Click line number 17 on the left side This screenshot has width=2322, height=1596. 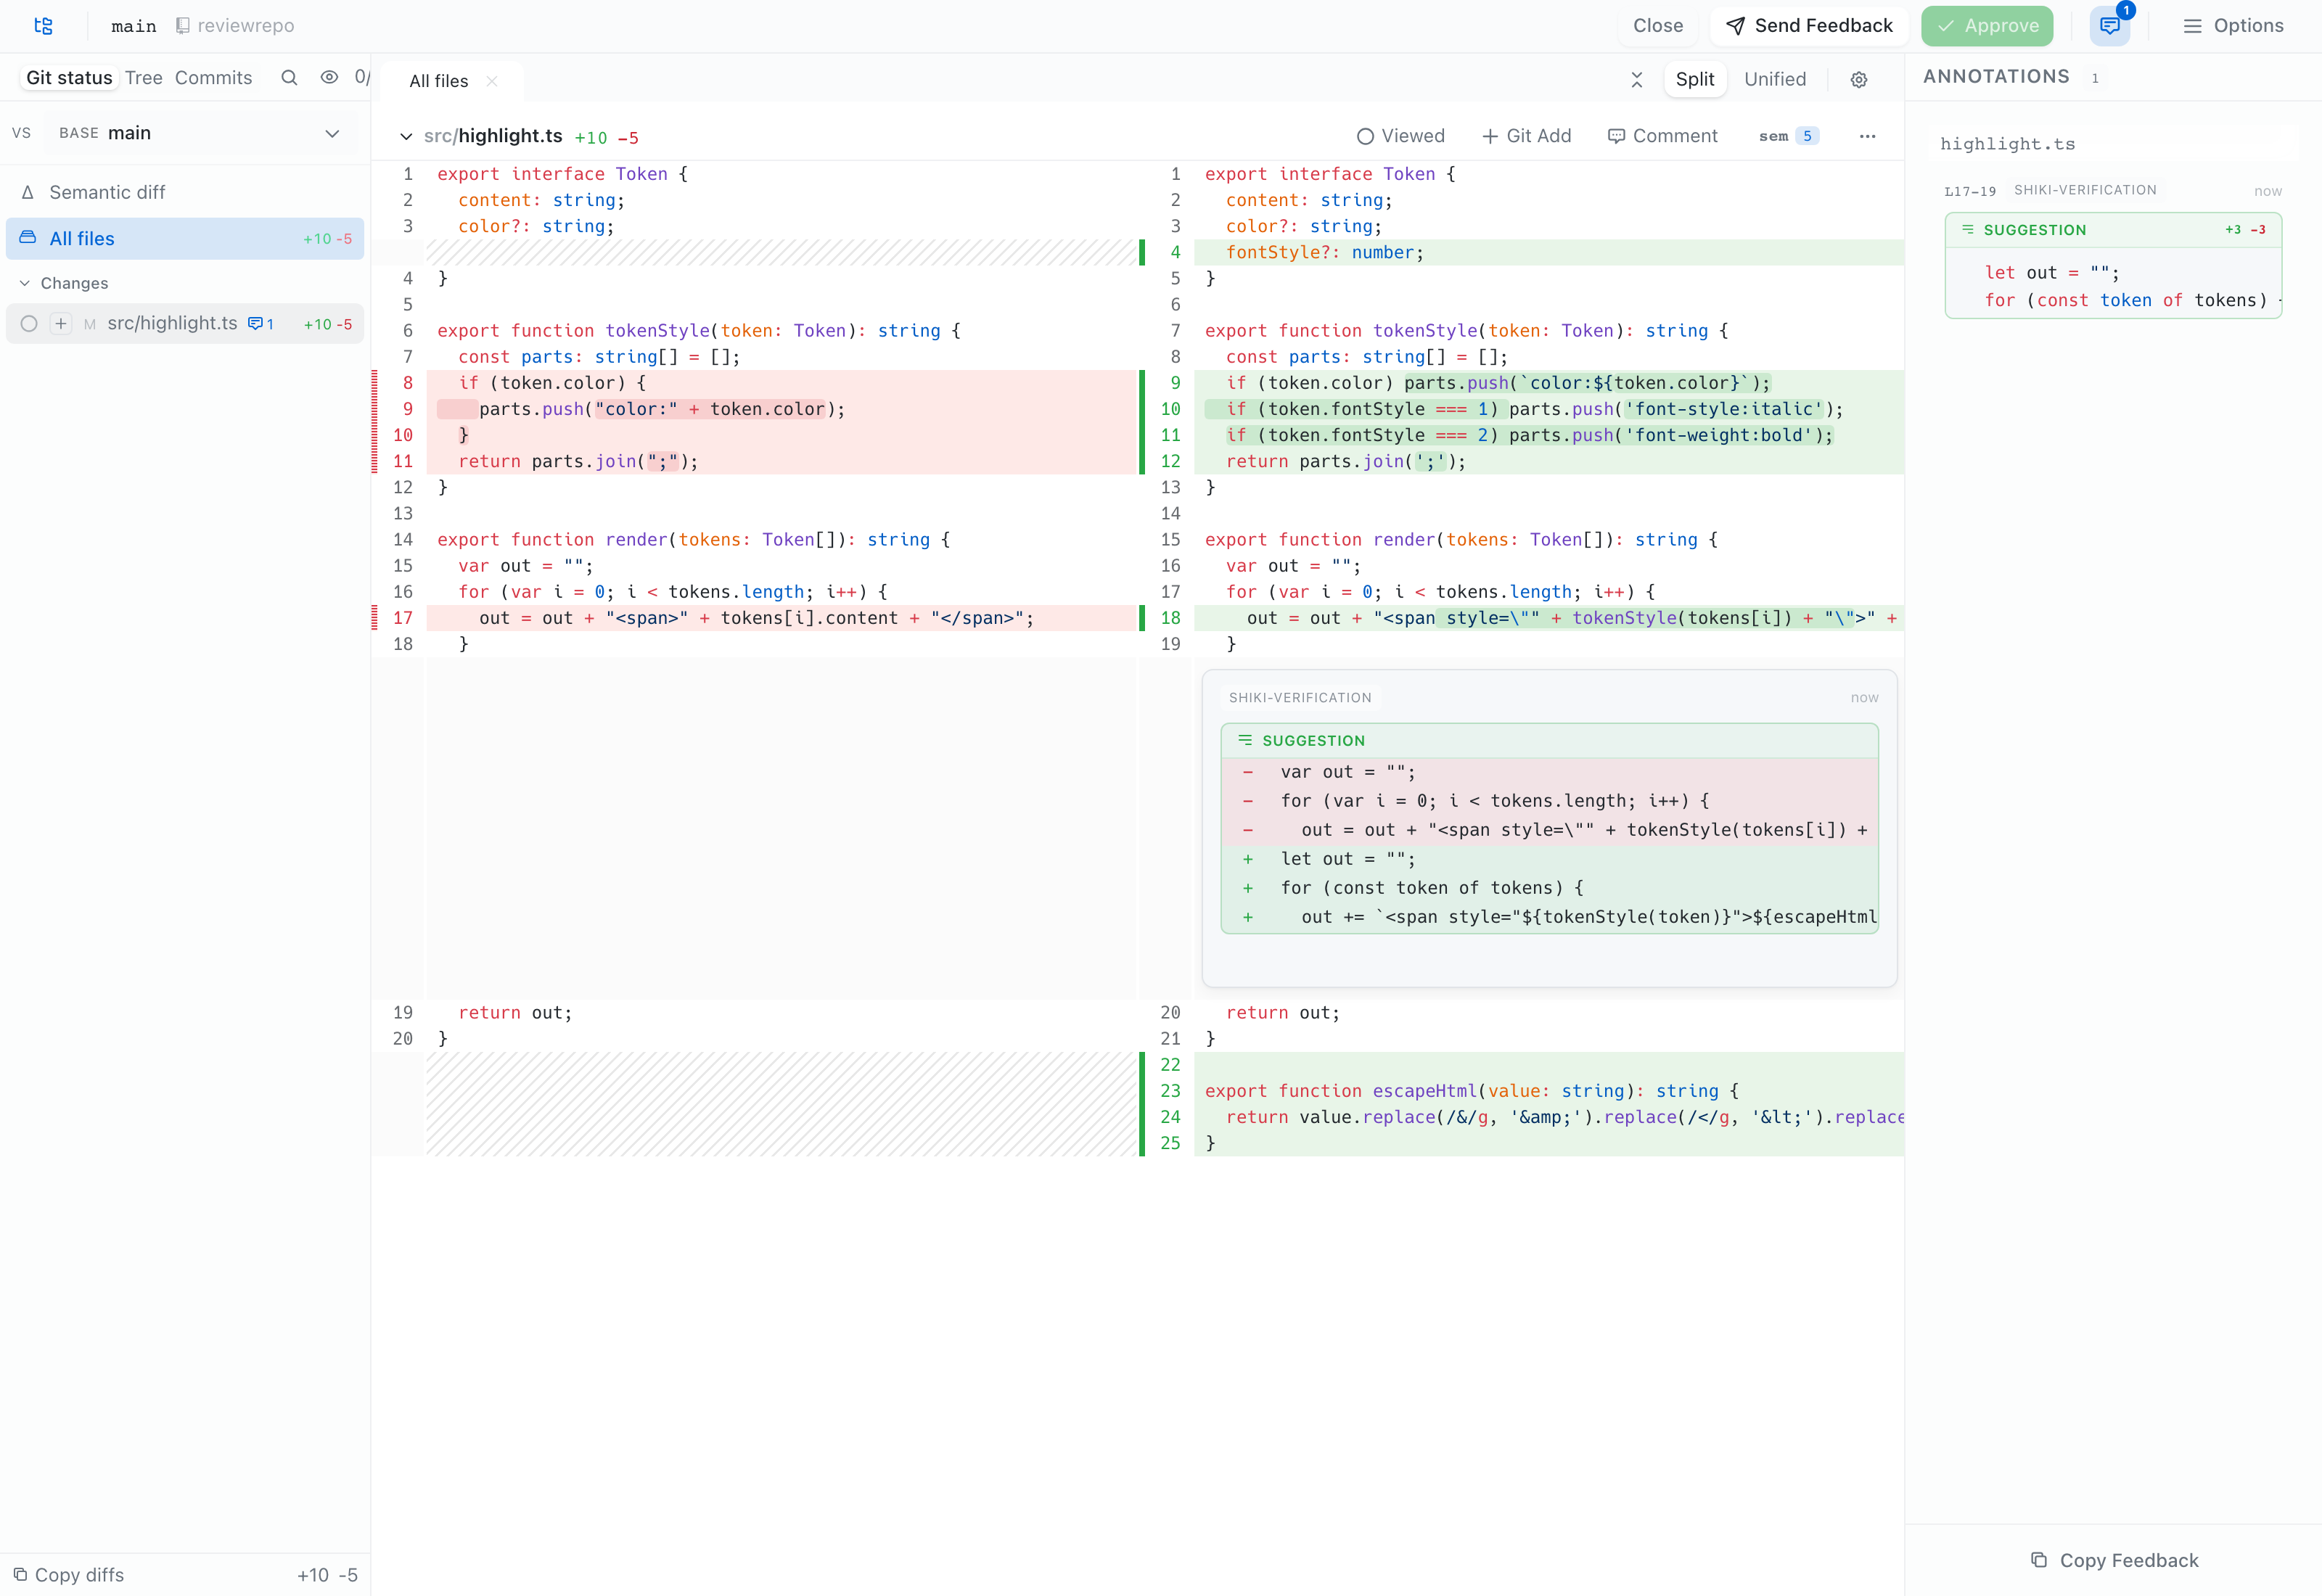pos(402,618)
